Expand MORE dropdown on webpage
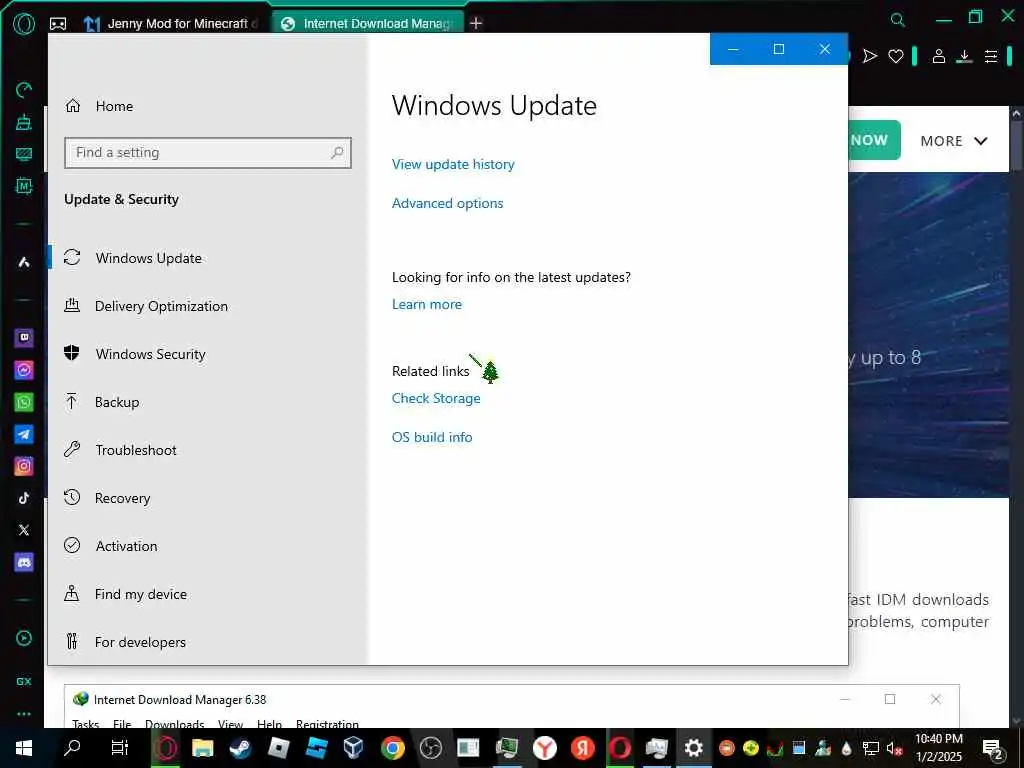1024x768 pixels. click(x=954, y=141)
